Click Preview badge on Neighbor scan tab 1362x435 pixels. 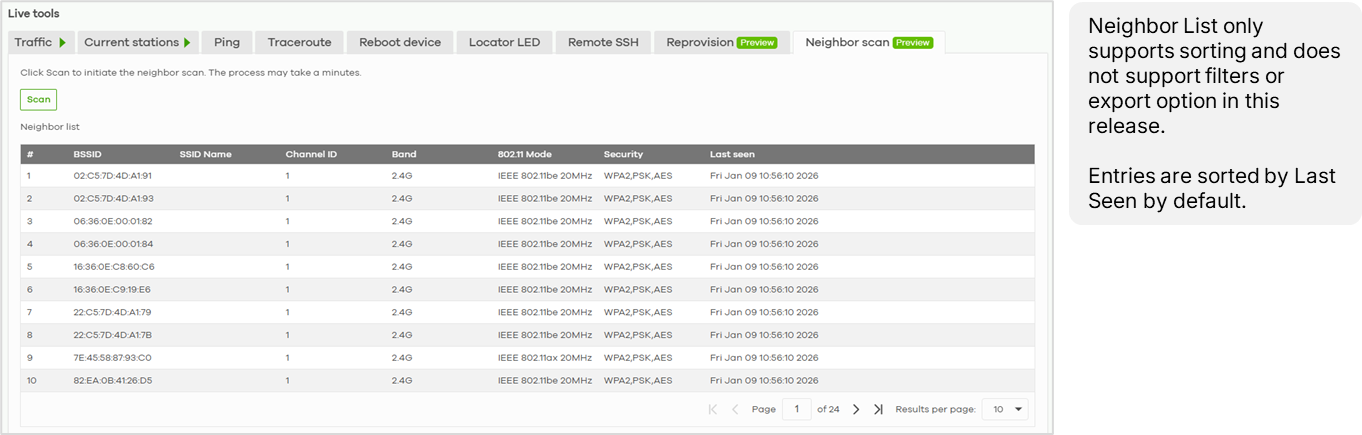tap(913, 43)
